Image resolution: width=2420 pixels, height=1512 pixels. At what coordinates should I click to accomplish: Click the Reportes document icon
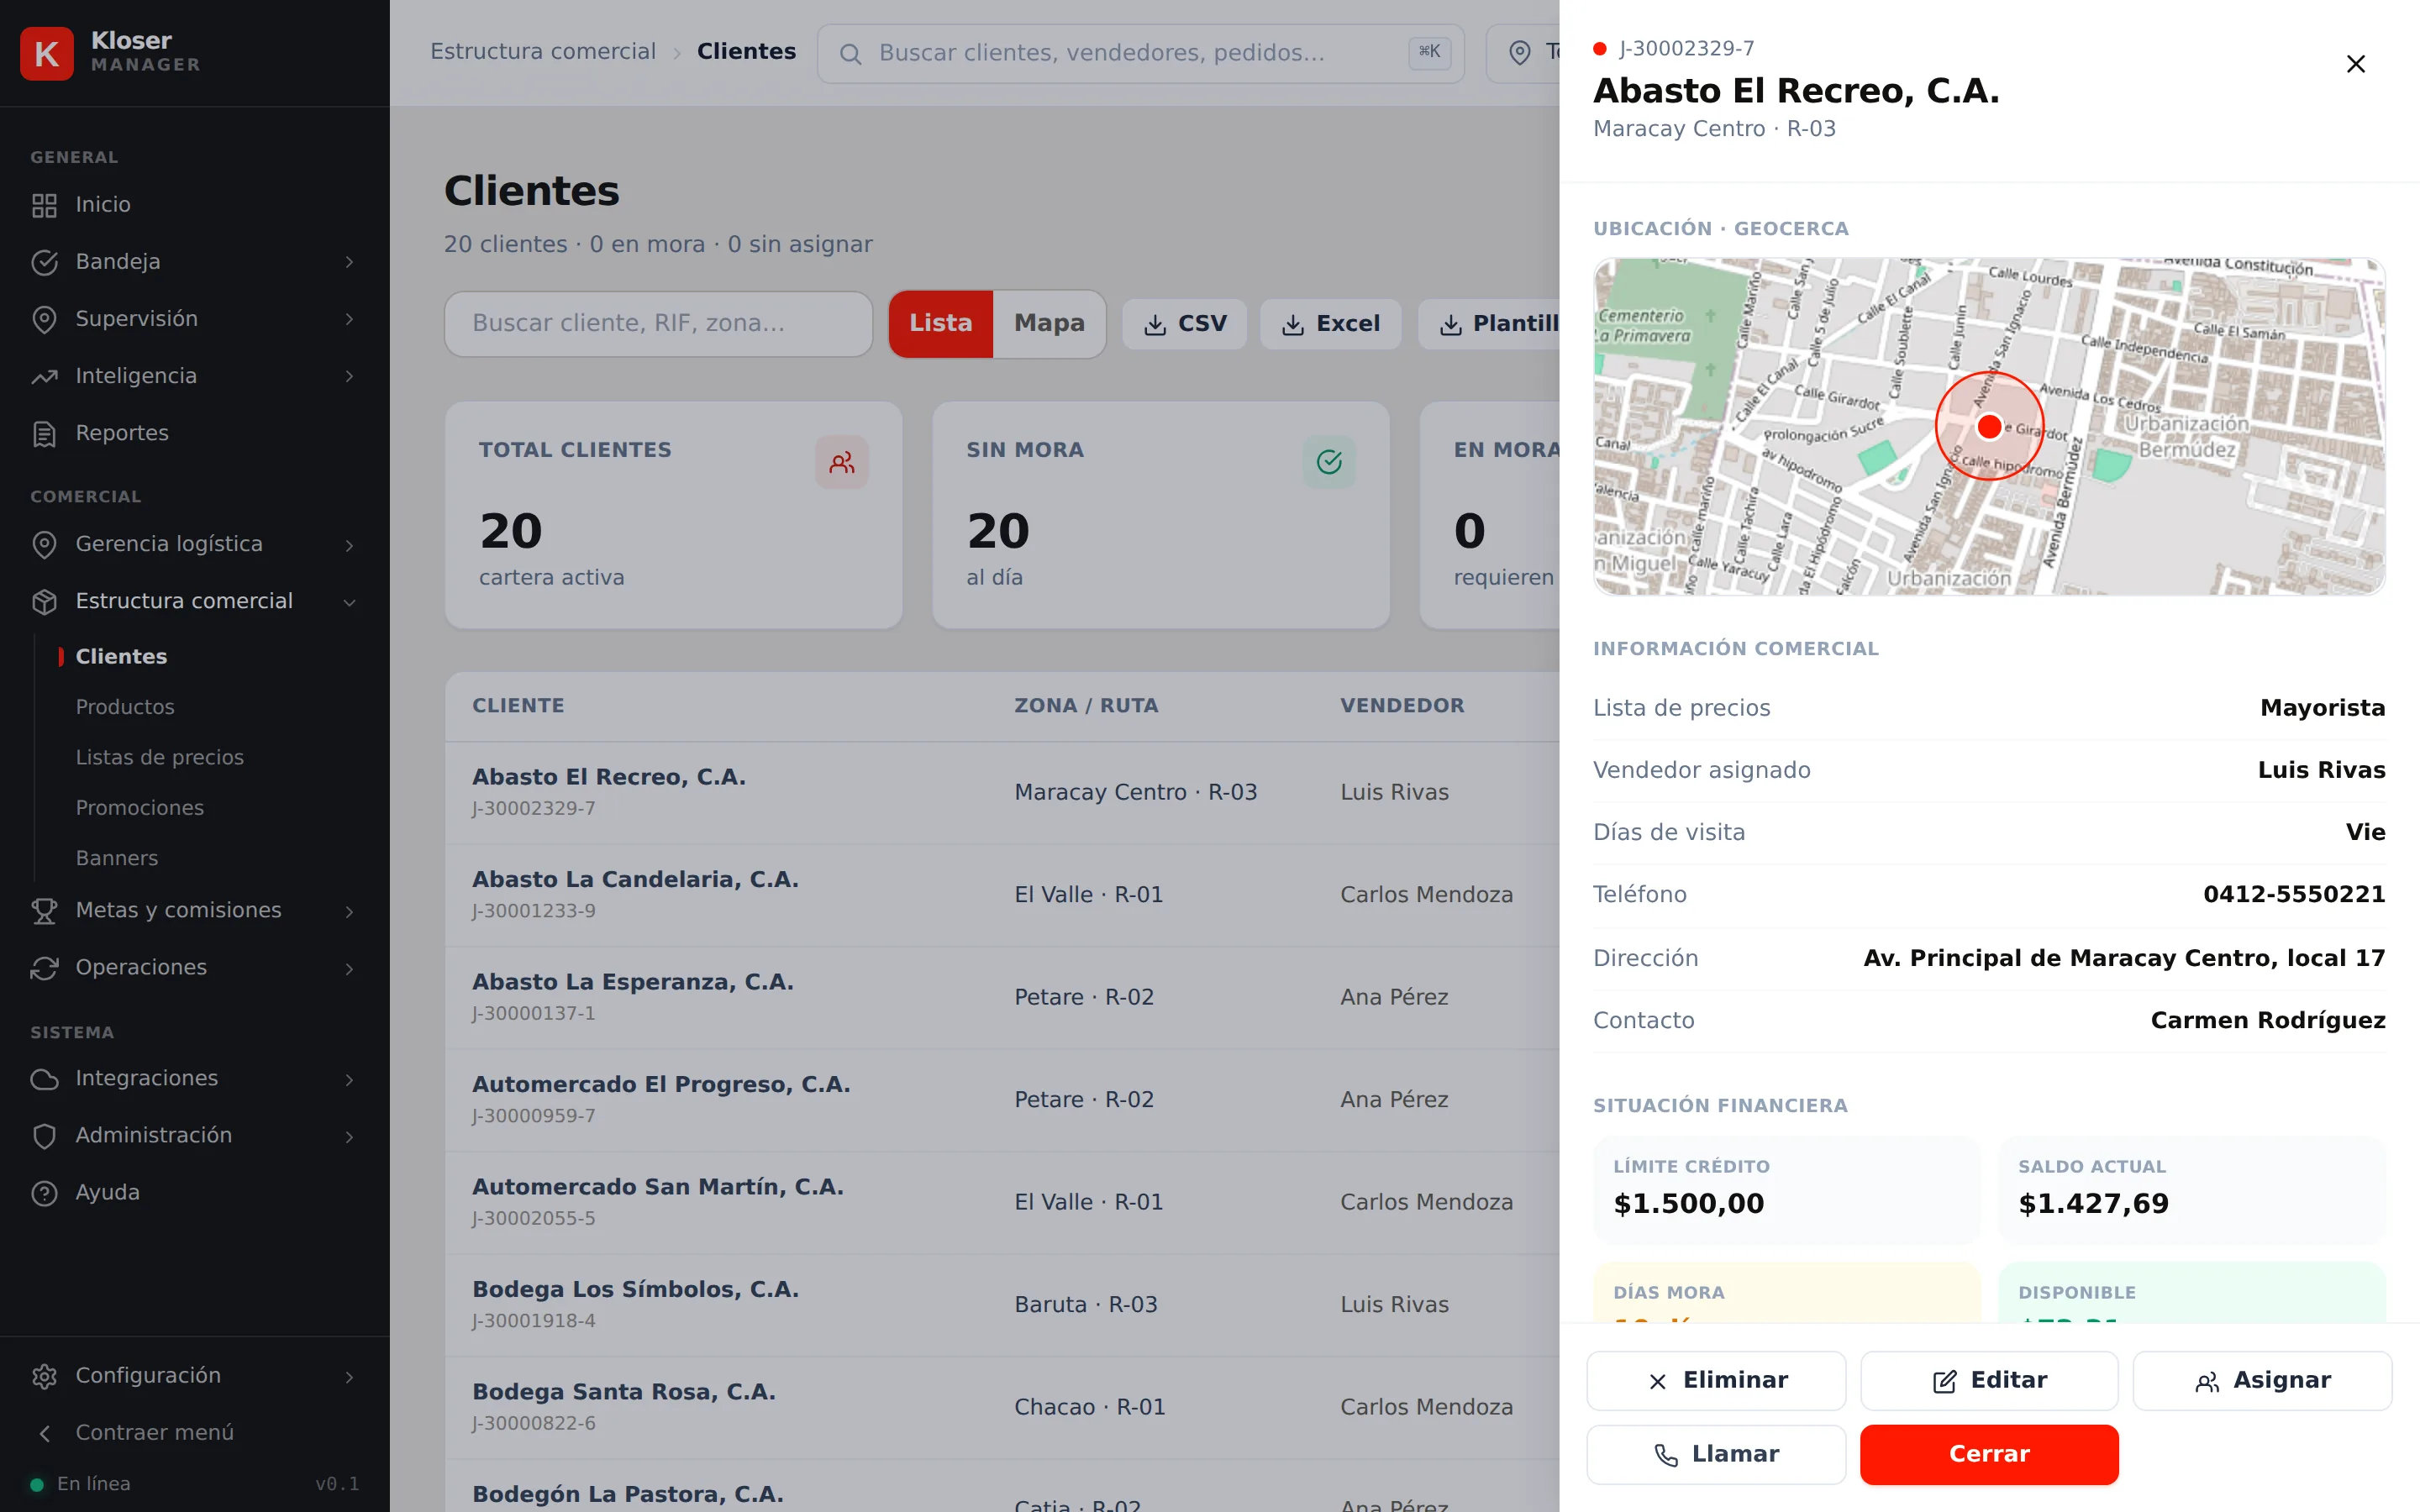point(44,433)
